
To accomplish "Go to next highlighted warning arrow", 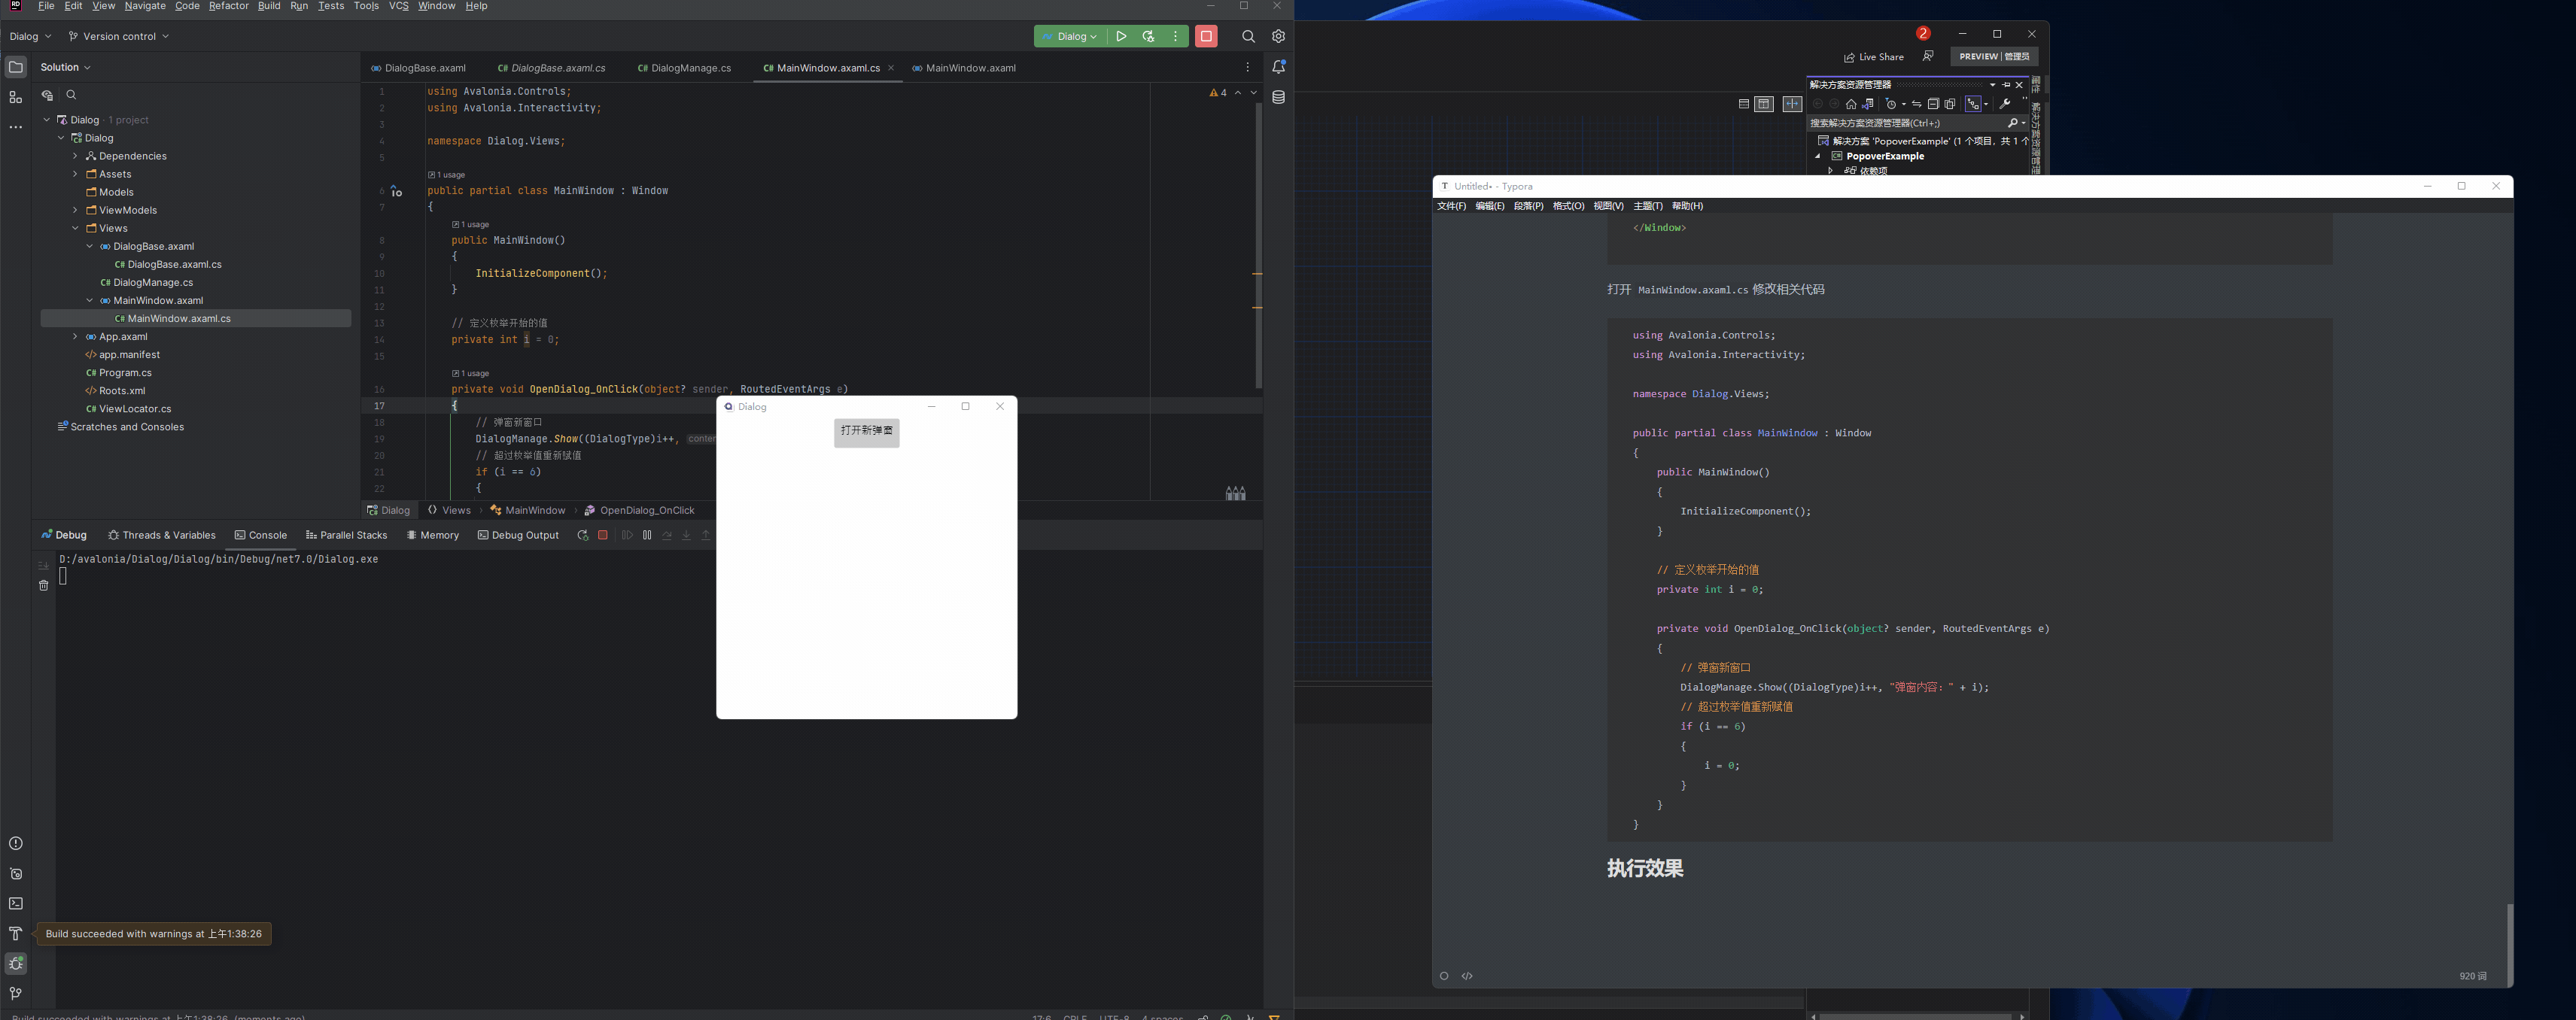I will tap(1254, 93).
